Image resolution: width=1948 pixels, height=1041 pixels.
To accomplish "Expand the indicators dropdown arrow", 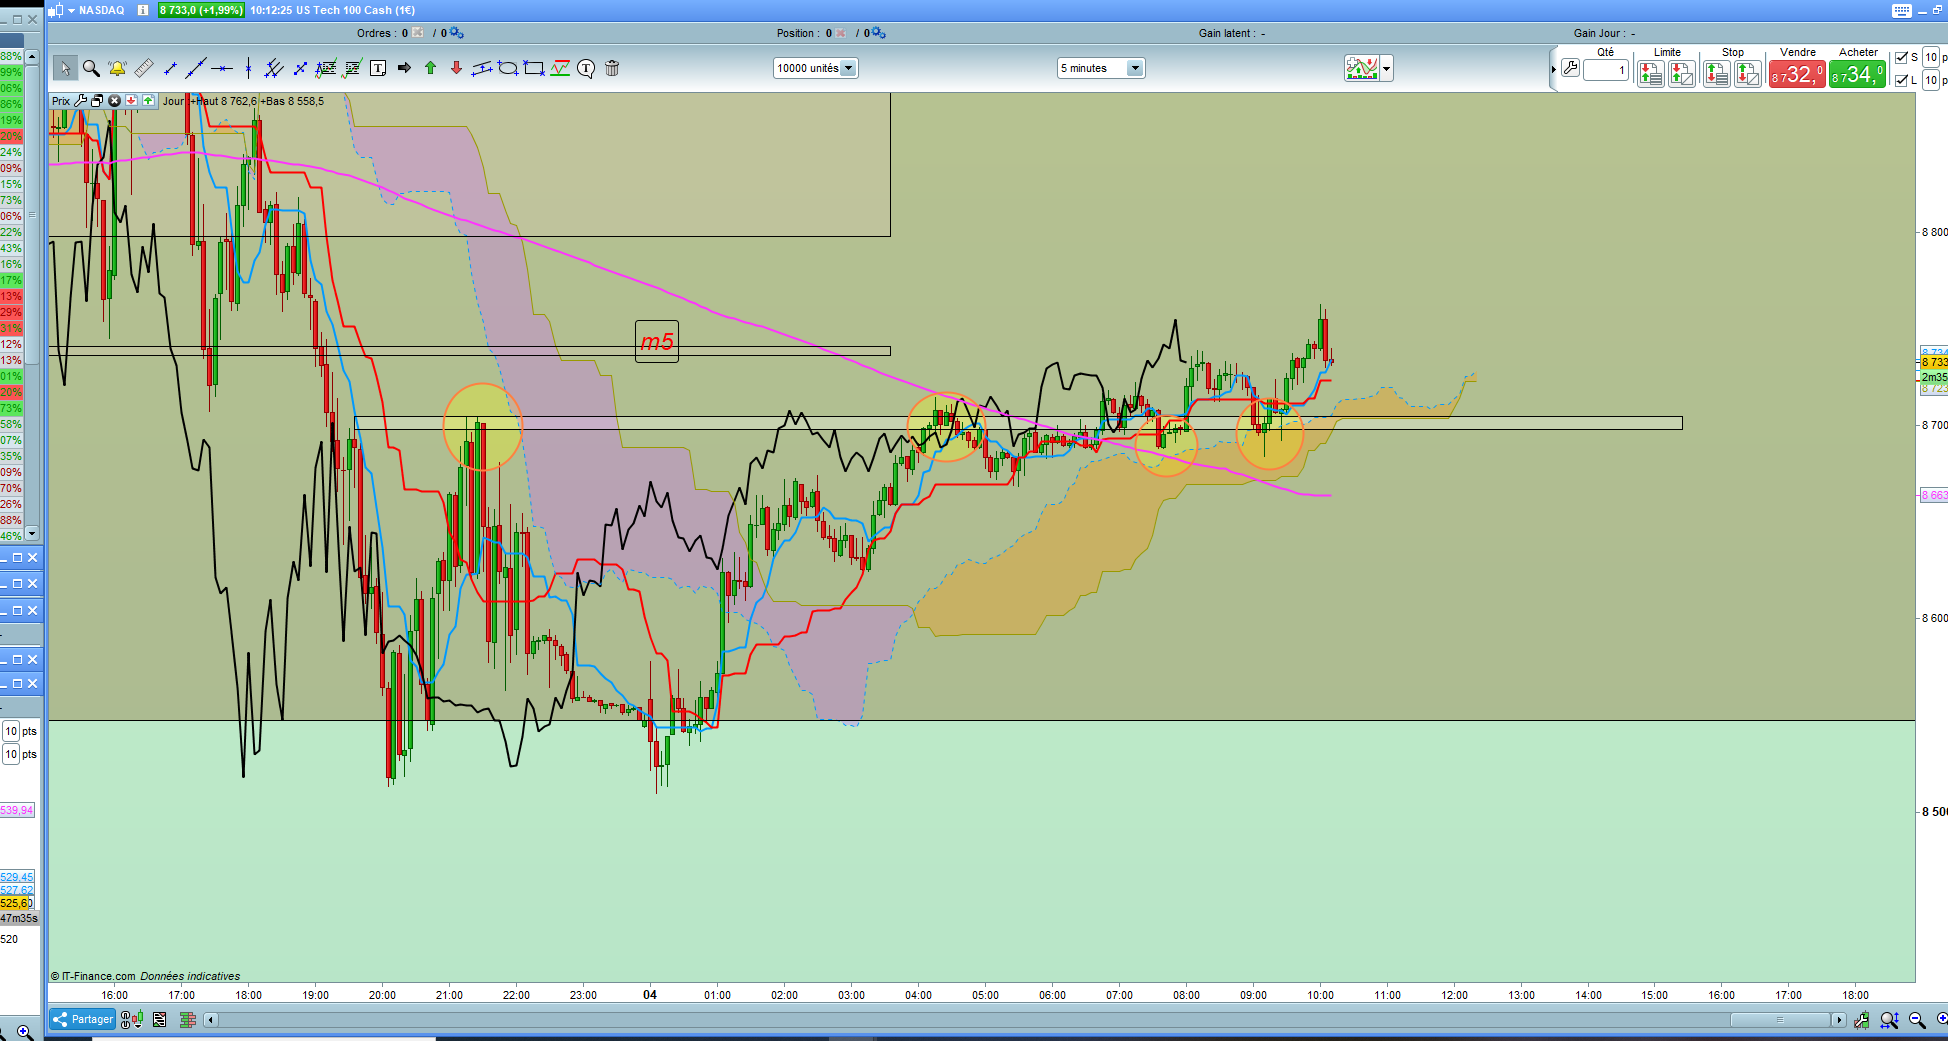I will click(x=1387, y=69).
